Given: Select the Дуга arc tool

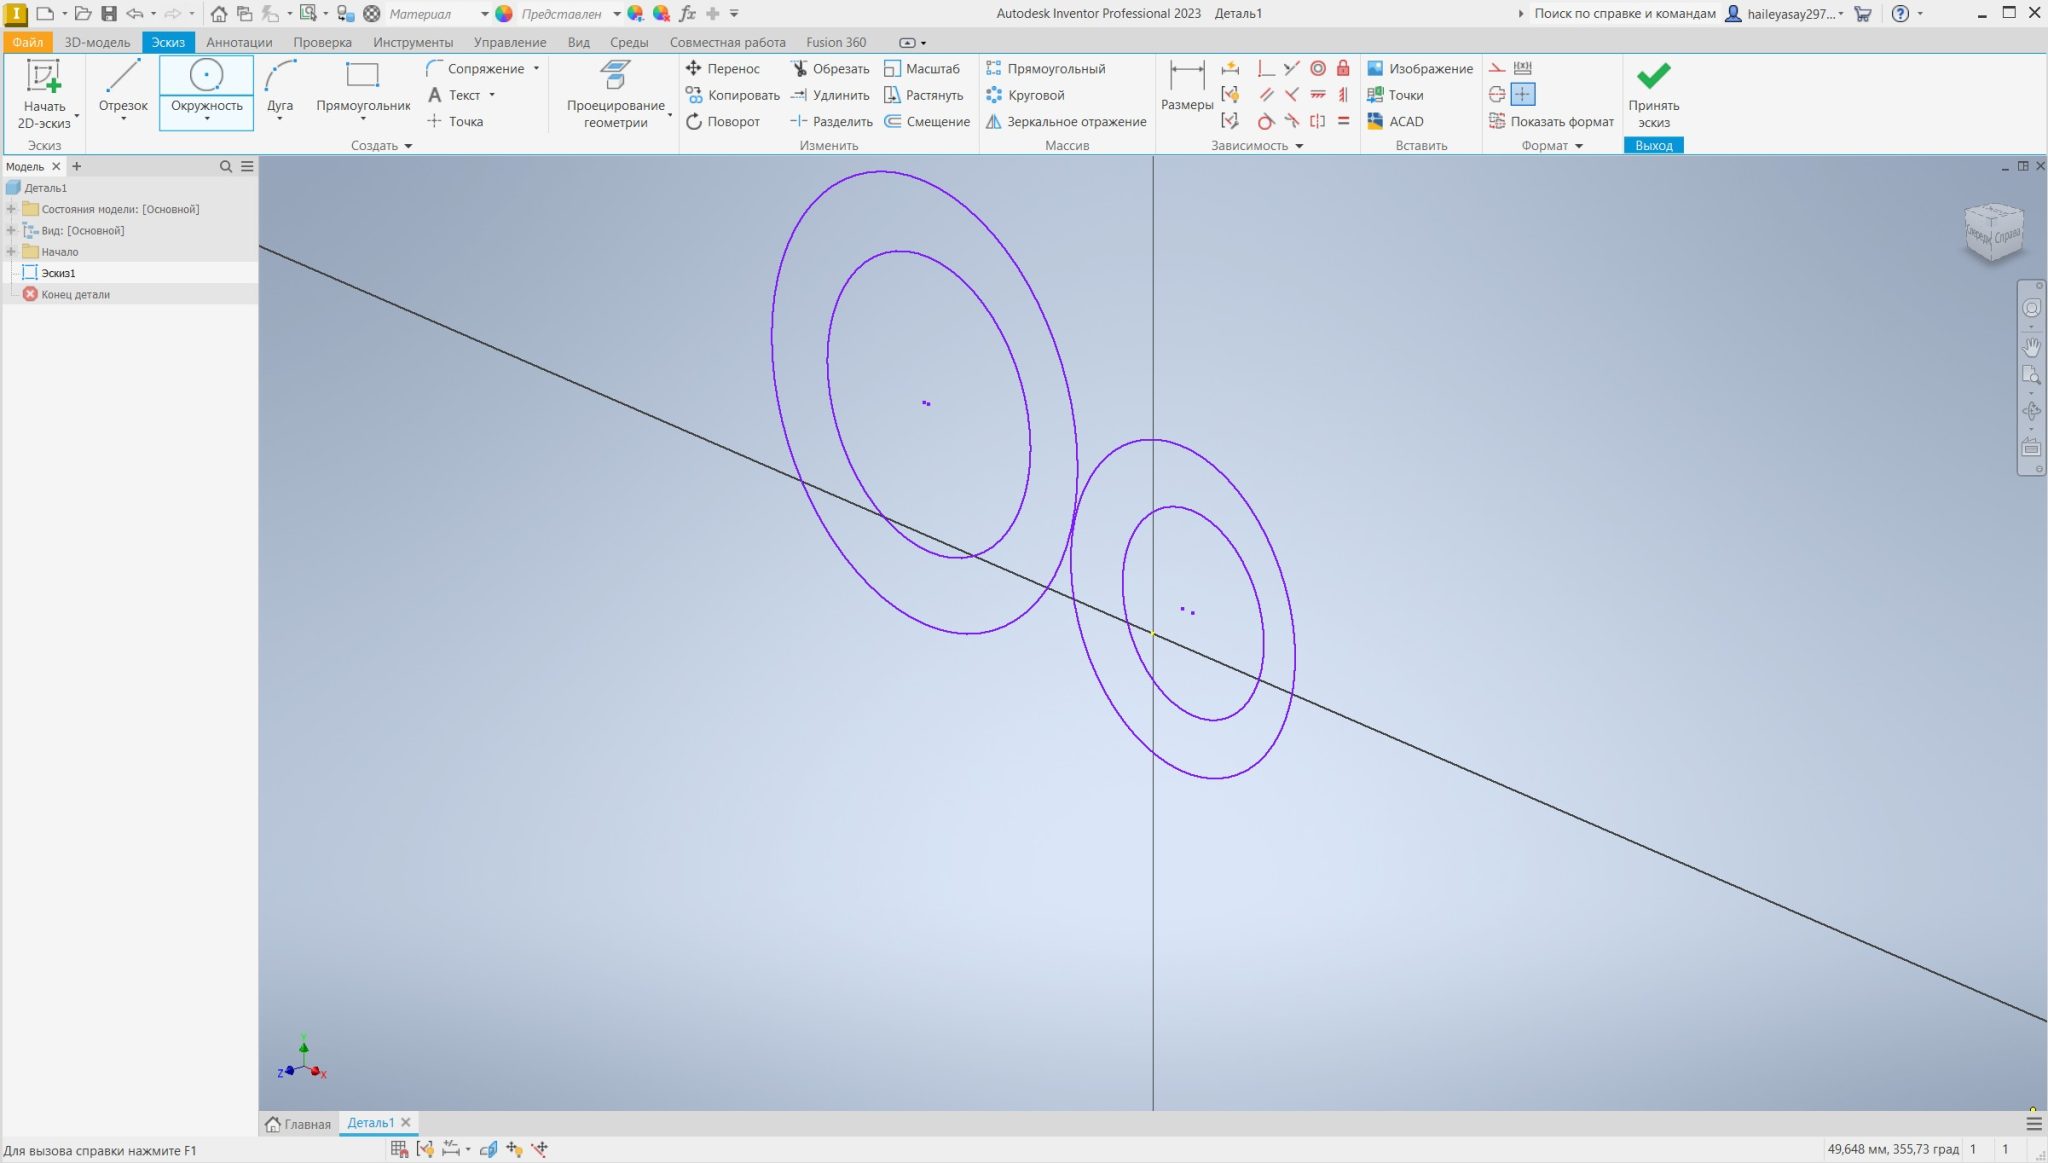Looking at the screenshot, I should [280, 88].
